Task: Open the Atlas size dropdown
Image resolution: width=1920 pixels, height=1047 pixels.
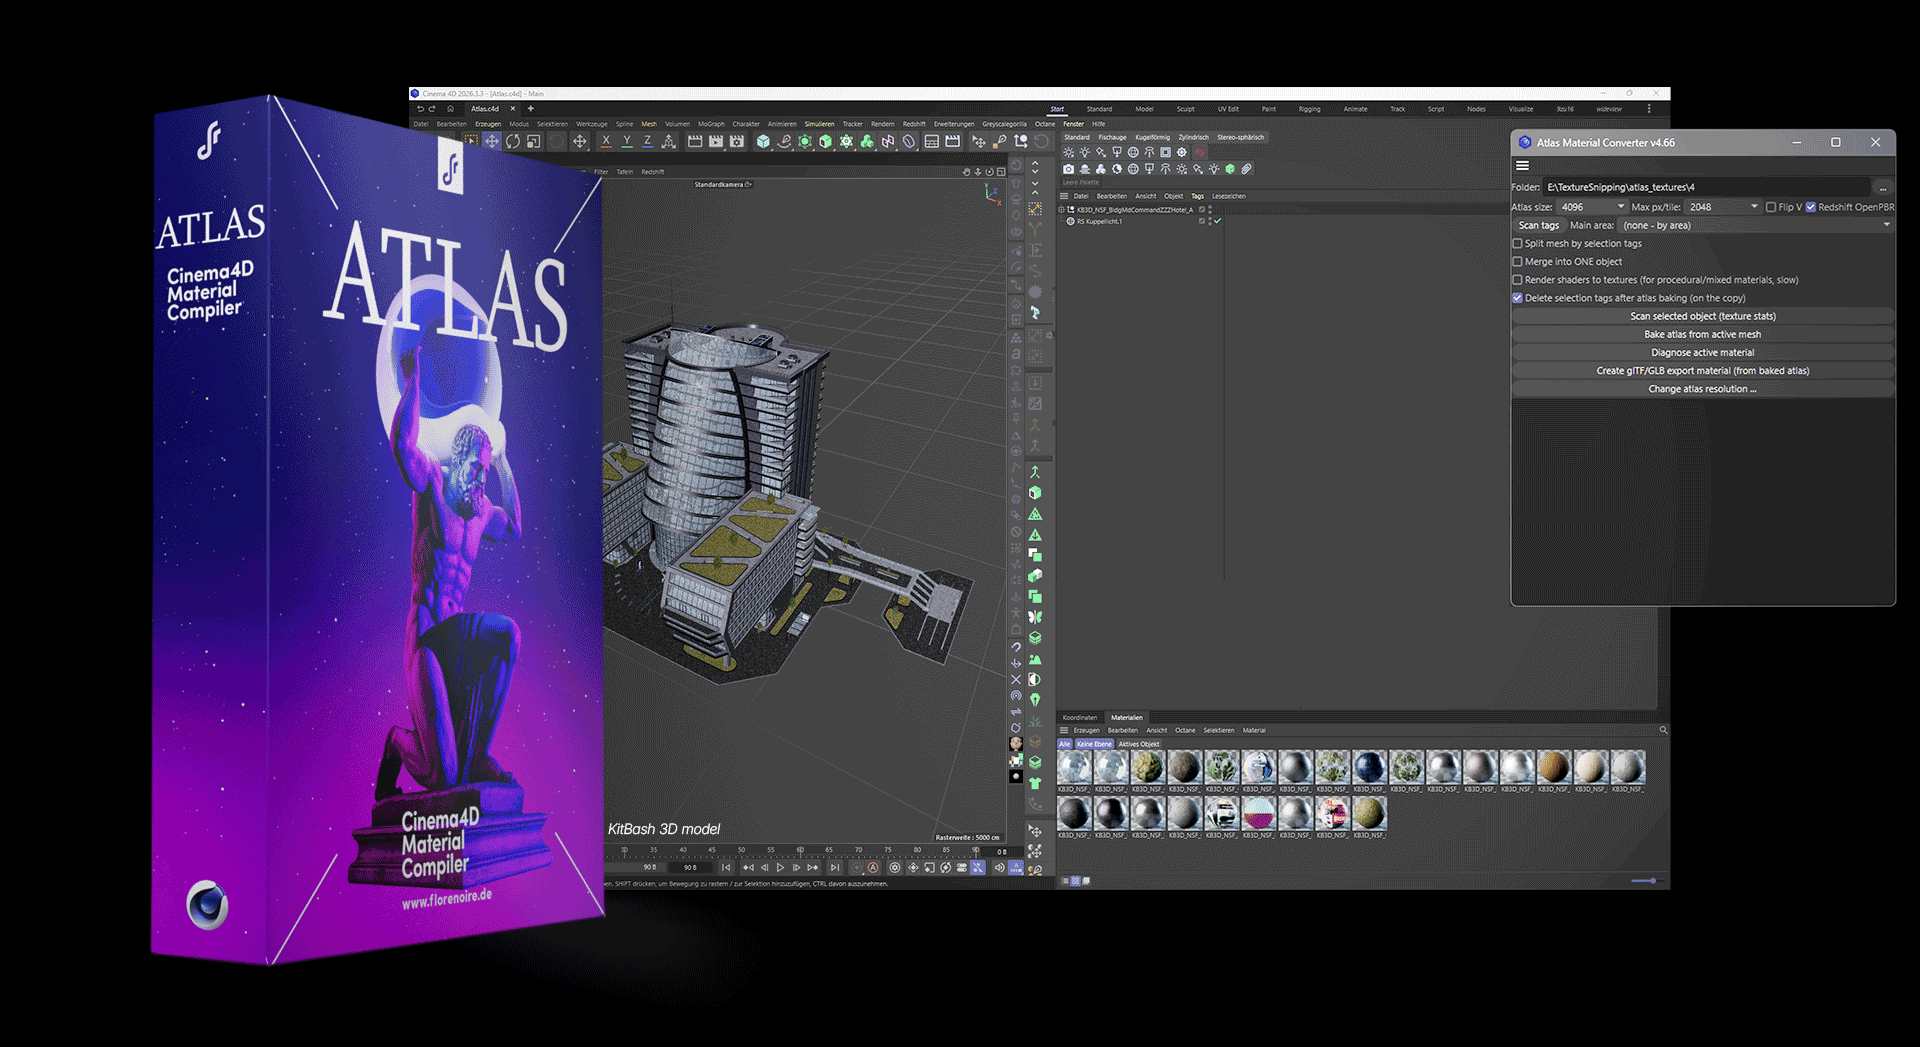Action: coord(1592,207)
